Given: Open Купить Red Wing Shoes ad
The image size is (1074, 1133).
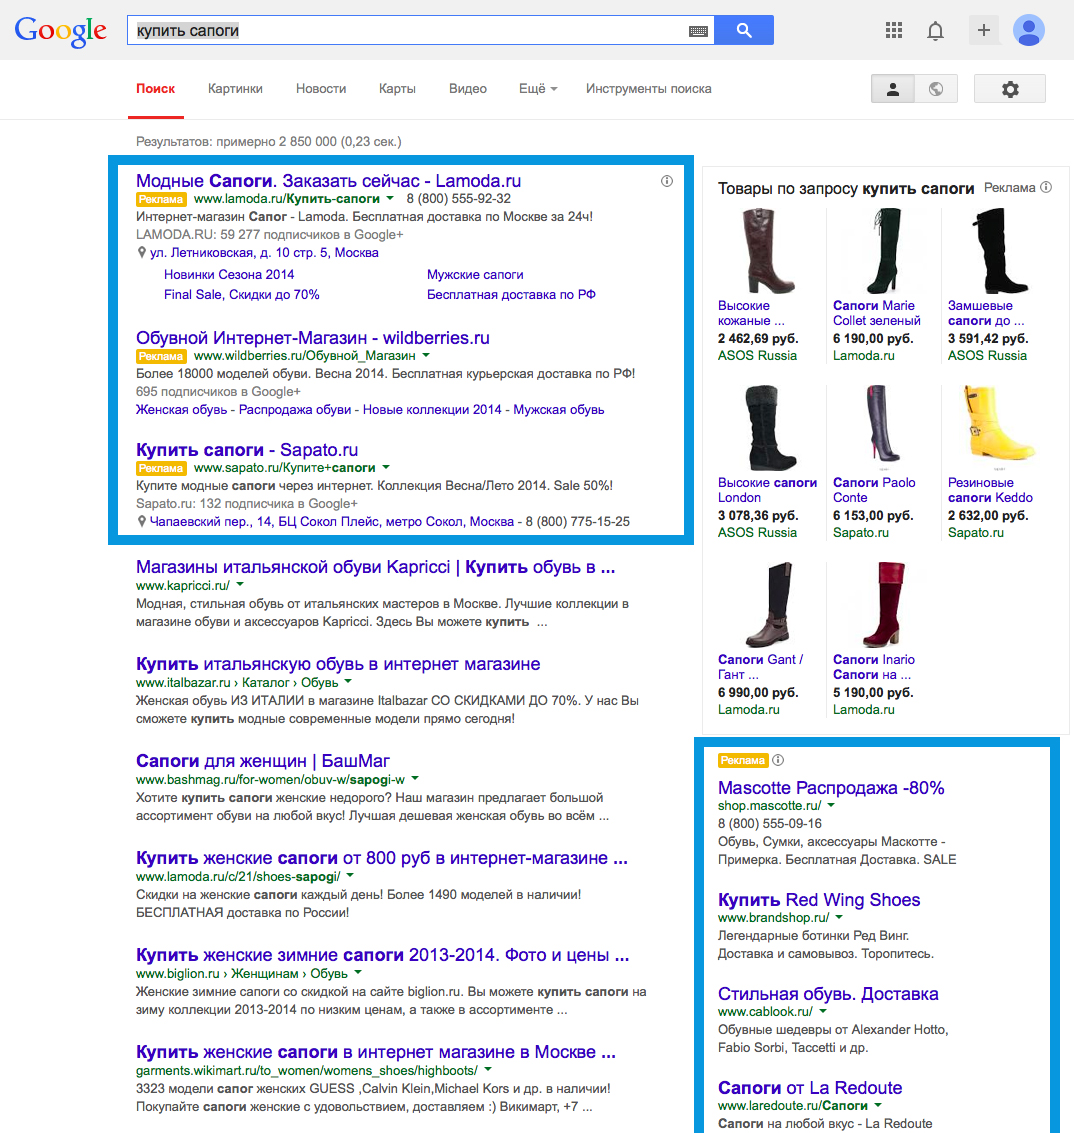Looking at the screenshot, I should [819, 900].
